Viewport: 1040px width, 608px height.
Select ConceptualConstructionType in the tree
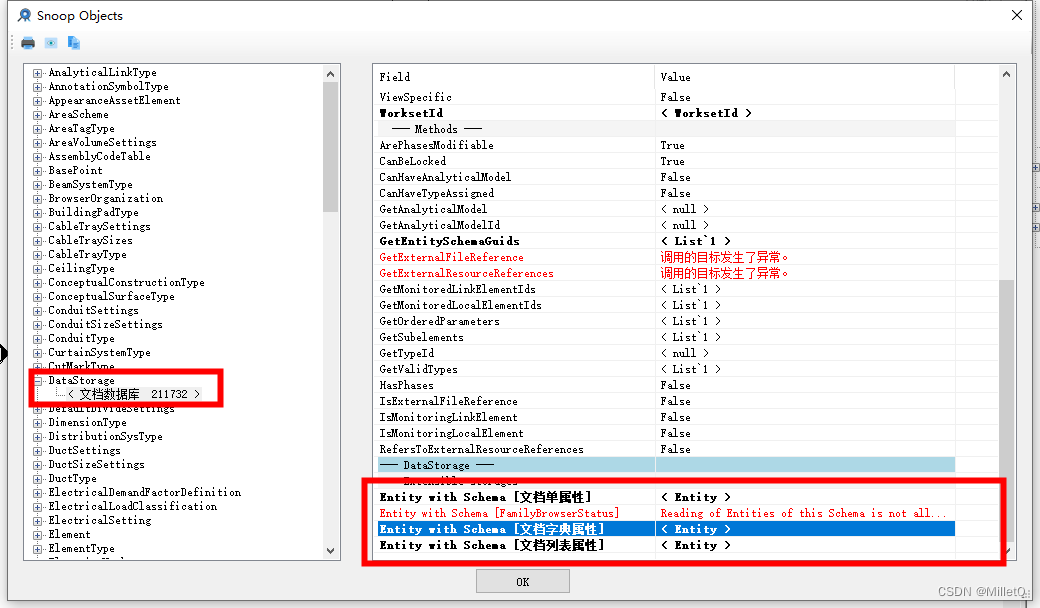(126, 282)
